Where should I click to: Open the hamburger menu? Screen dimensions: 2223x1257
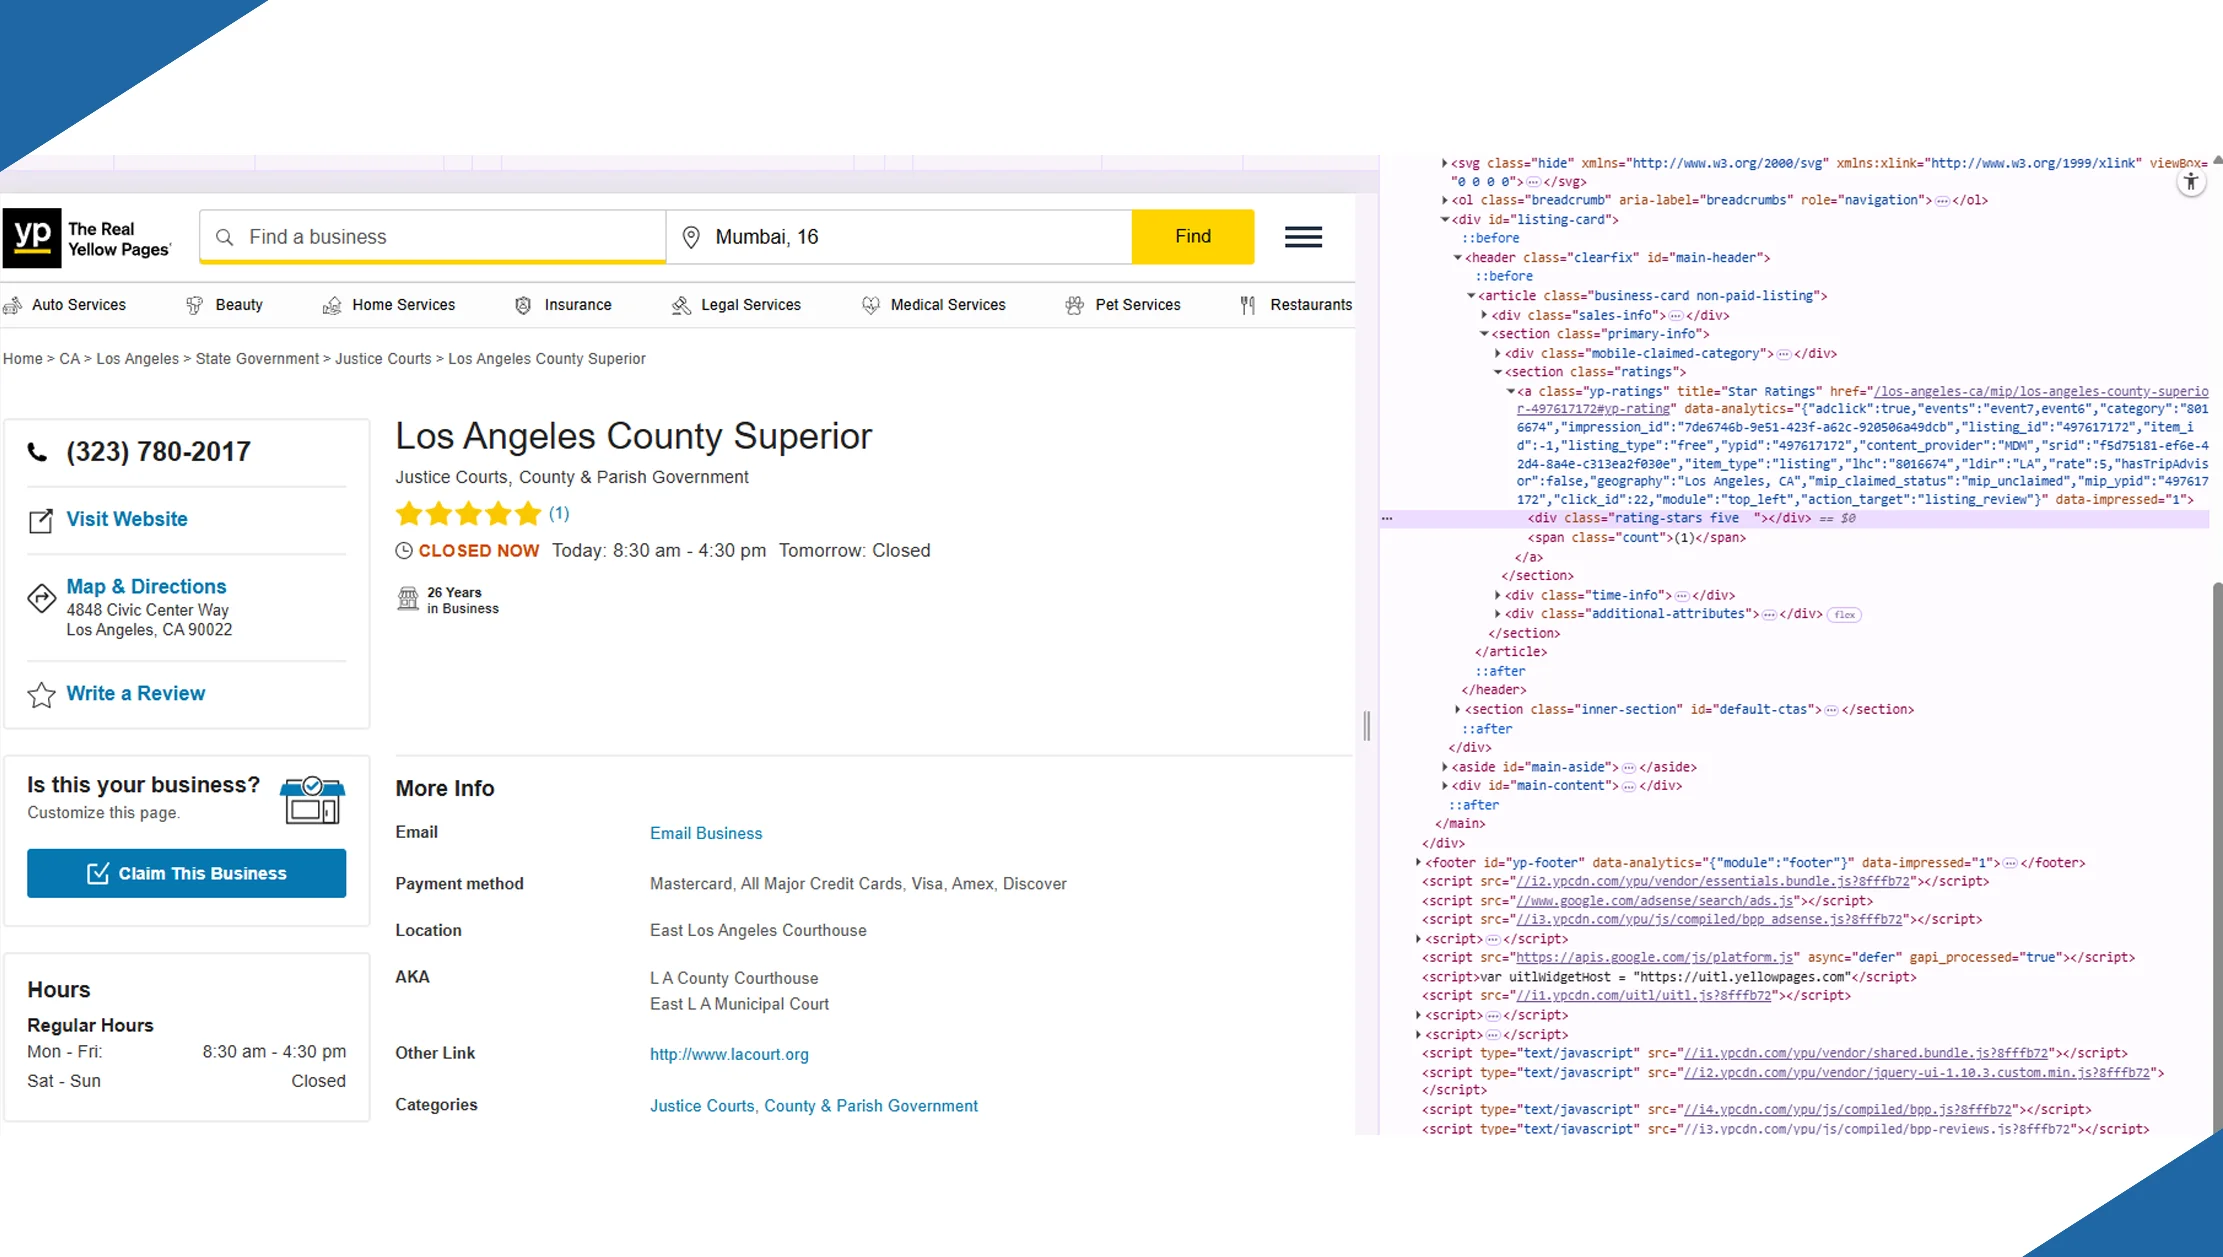pyautogui.click(x=1303, y=237)
